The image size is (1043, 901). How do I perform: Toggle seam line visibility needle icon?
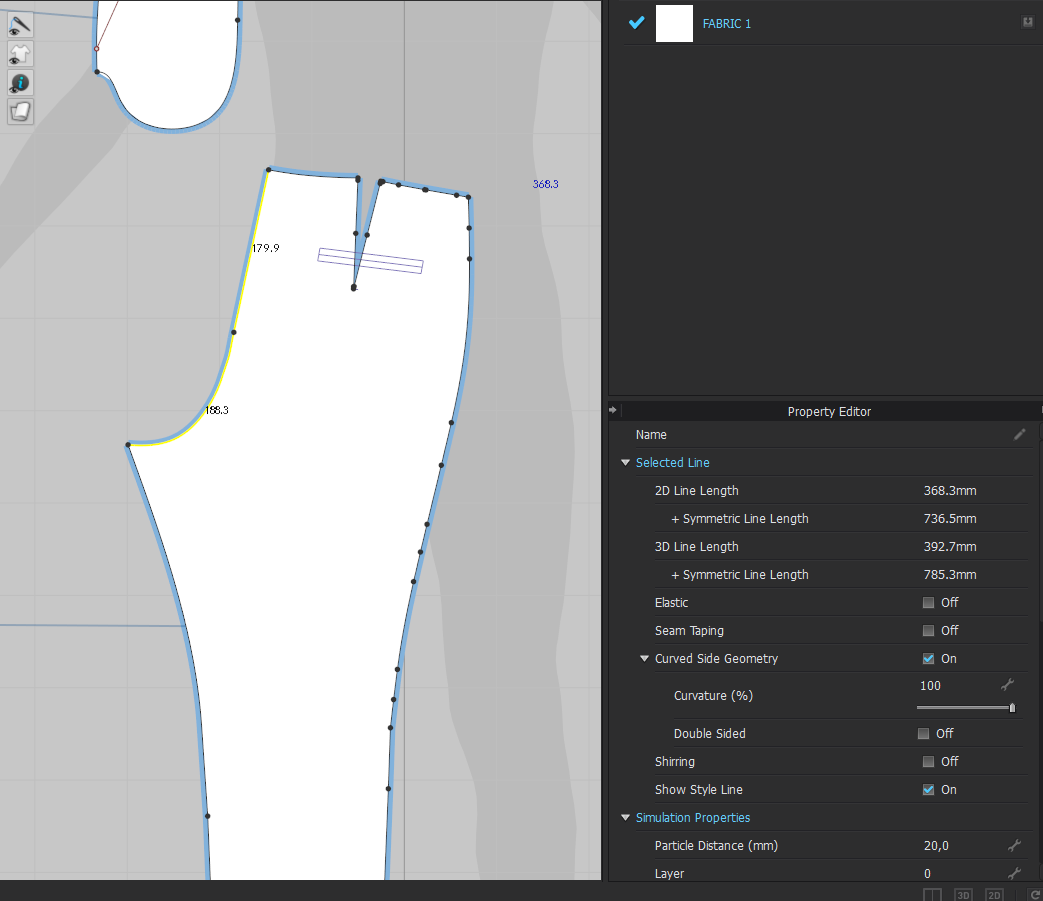point(21,24)
